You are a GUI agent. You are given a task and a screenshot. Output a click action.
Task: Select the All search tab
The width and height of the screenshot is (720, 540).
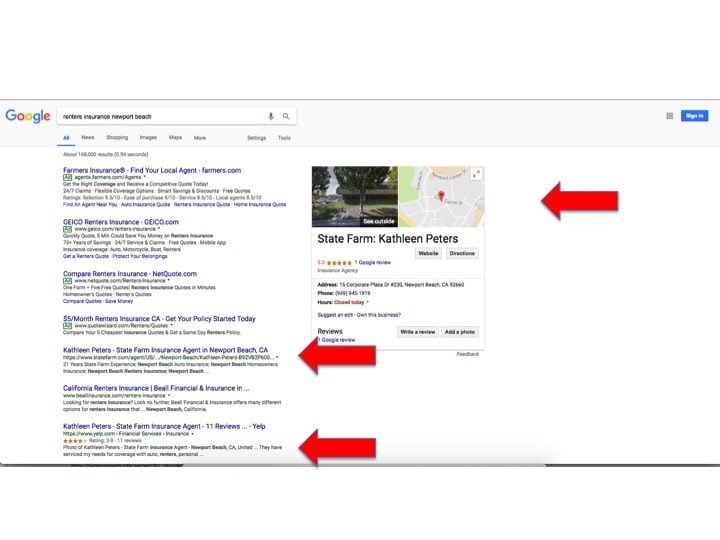66,138
